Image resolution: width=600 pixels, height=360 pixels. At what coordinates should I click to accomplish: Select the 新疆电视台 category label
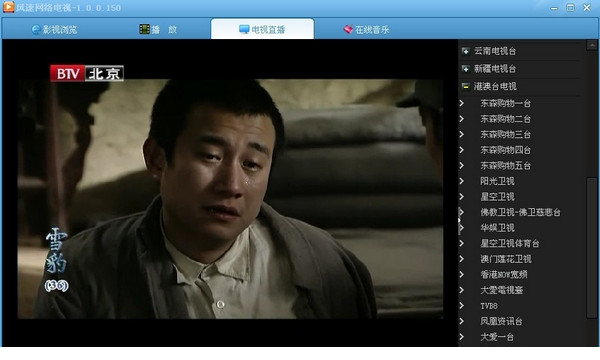(495, 69)
